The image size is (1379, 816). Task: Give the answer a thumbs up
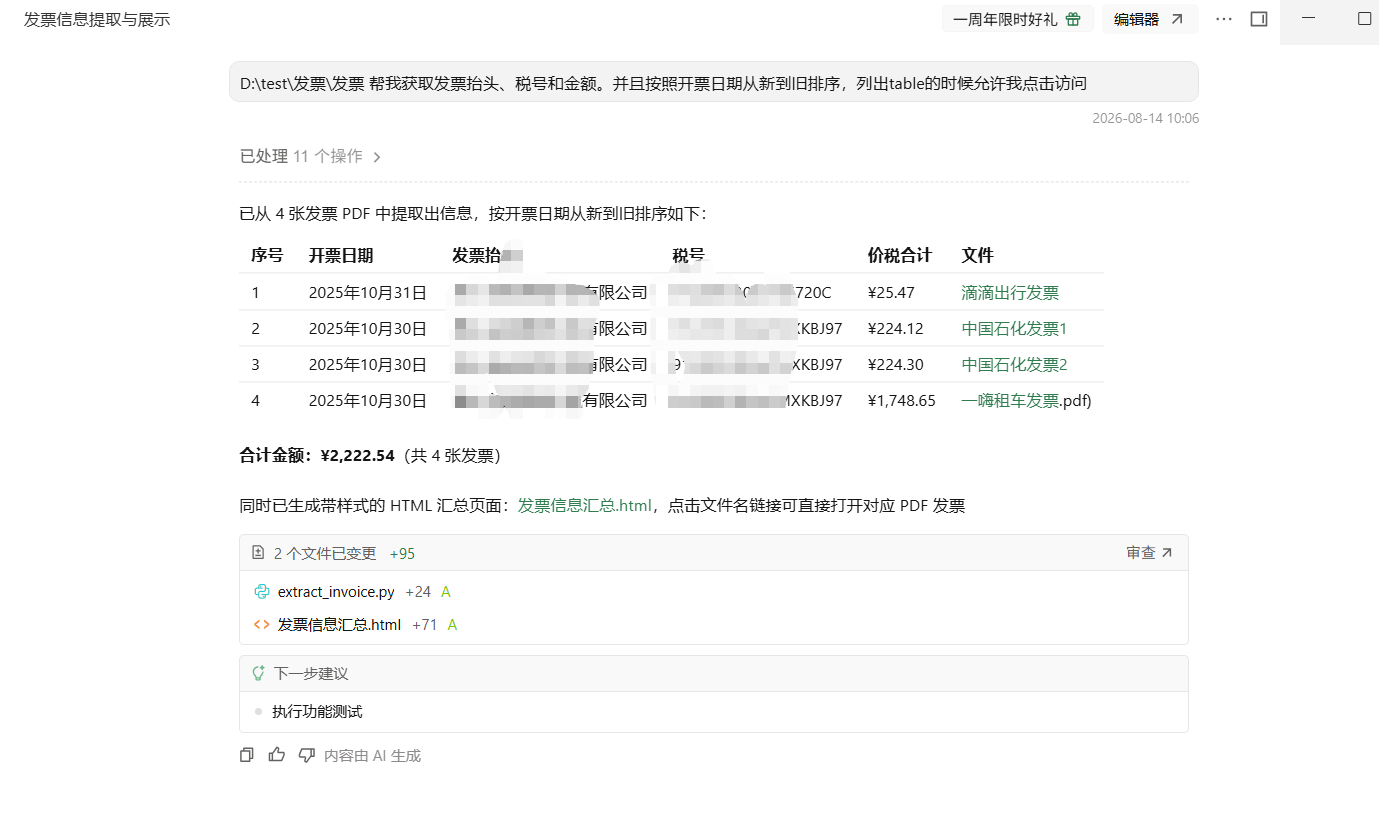(x=277, y=755)
